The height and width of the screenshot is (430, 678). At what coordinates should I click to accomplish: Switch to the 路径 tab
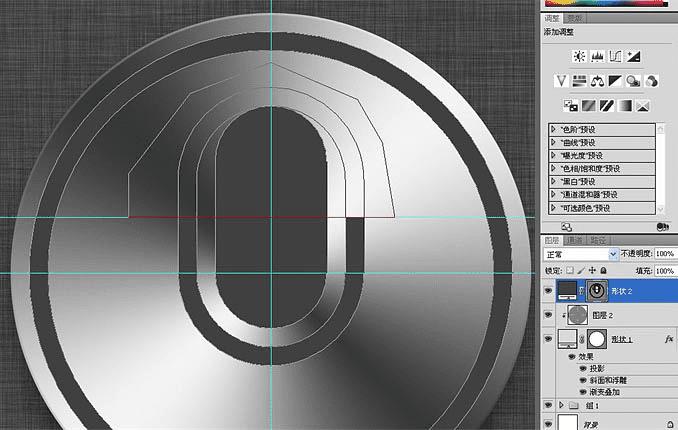click(598, 241)
